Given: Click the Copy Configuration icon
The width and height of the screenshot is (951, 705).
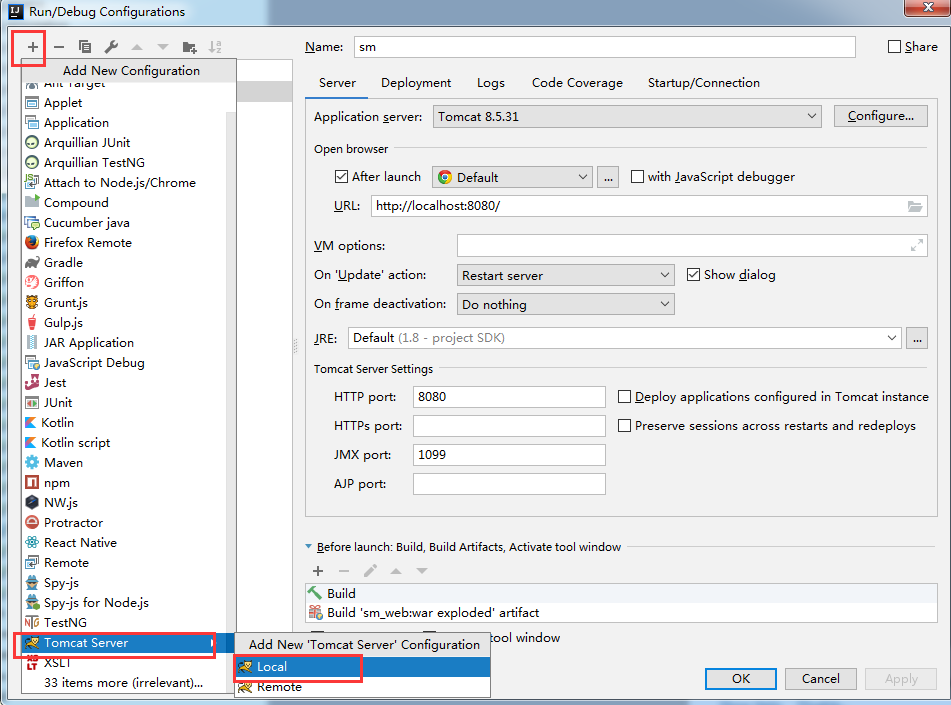Looking at the screenshot, I should click(85, 47).
